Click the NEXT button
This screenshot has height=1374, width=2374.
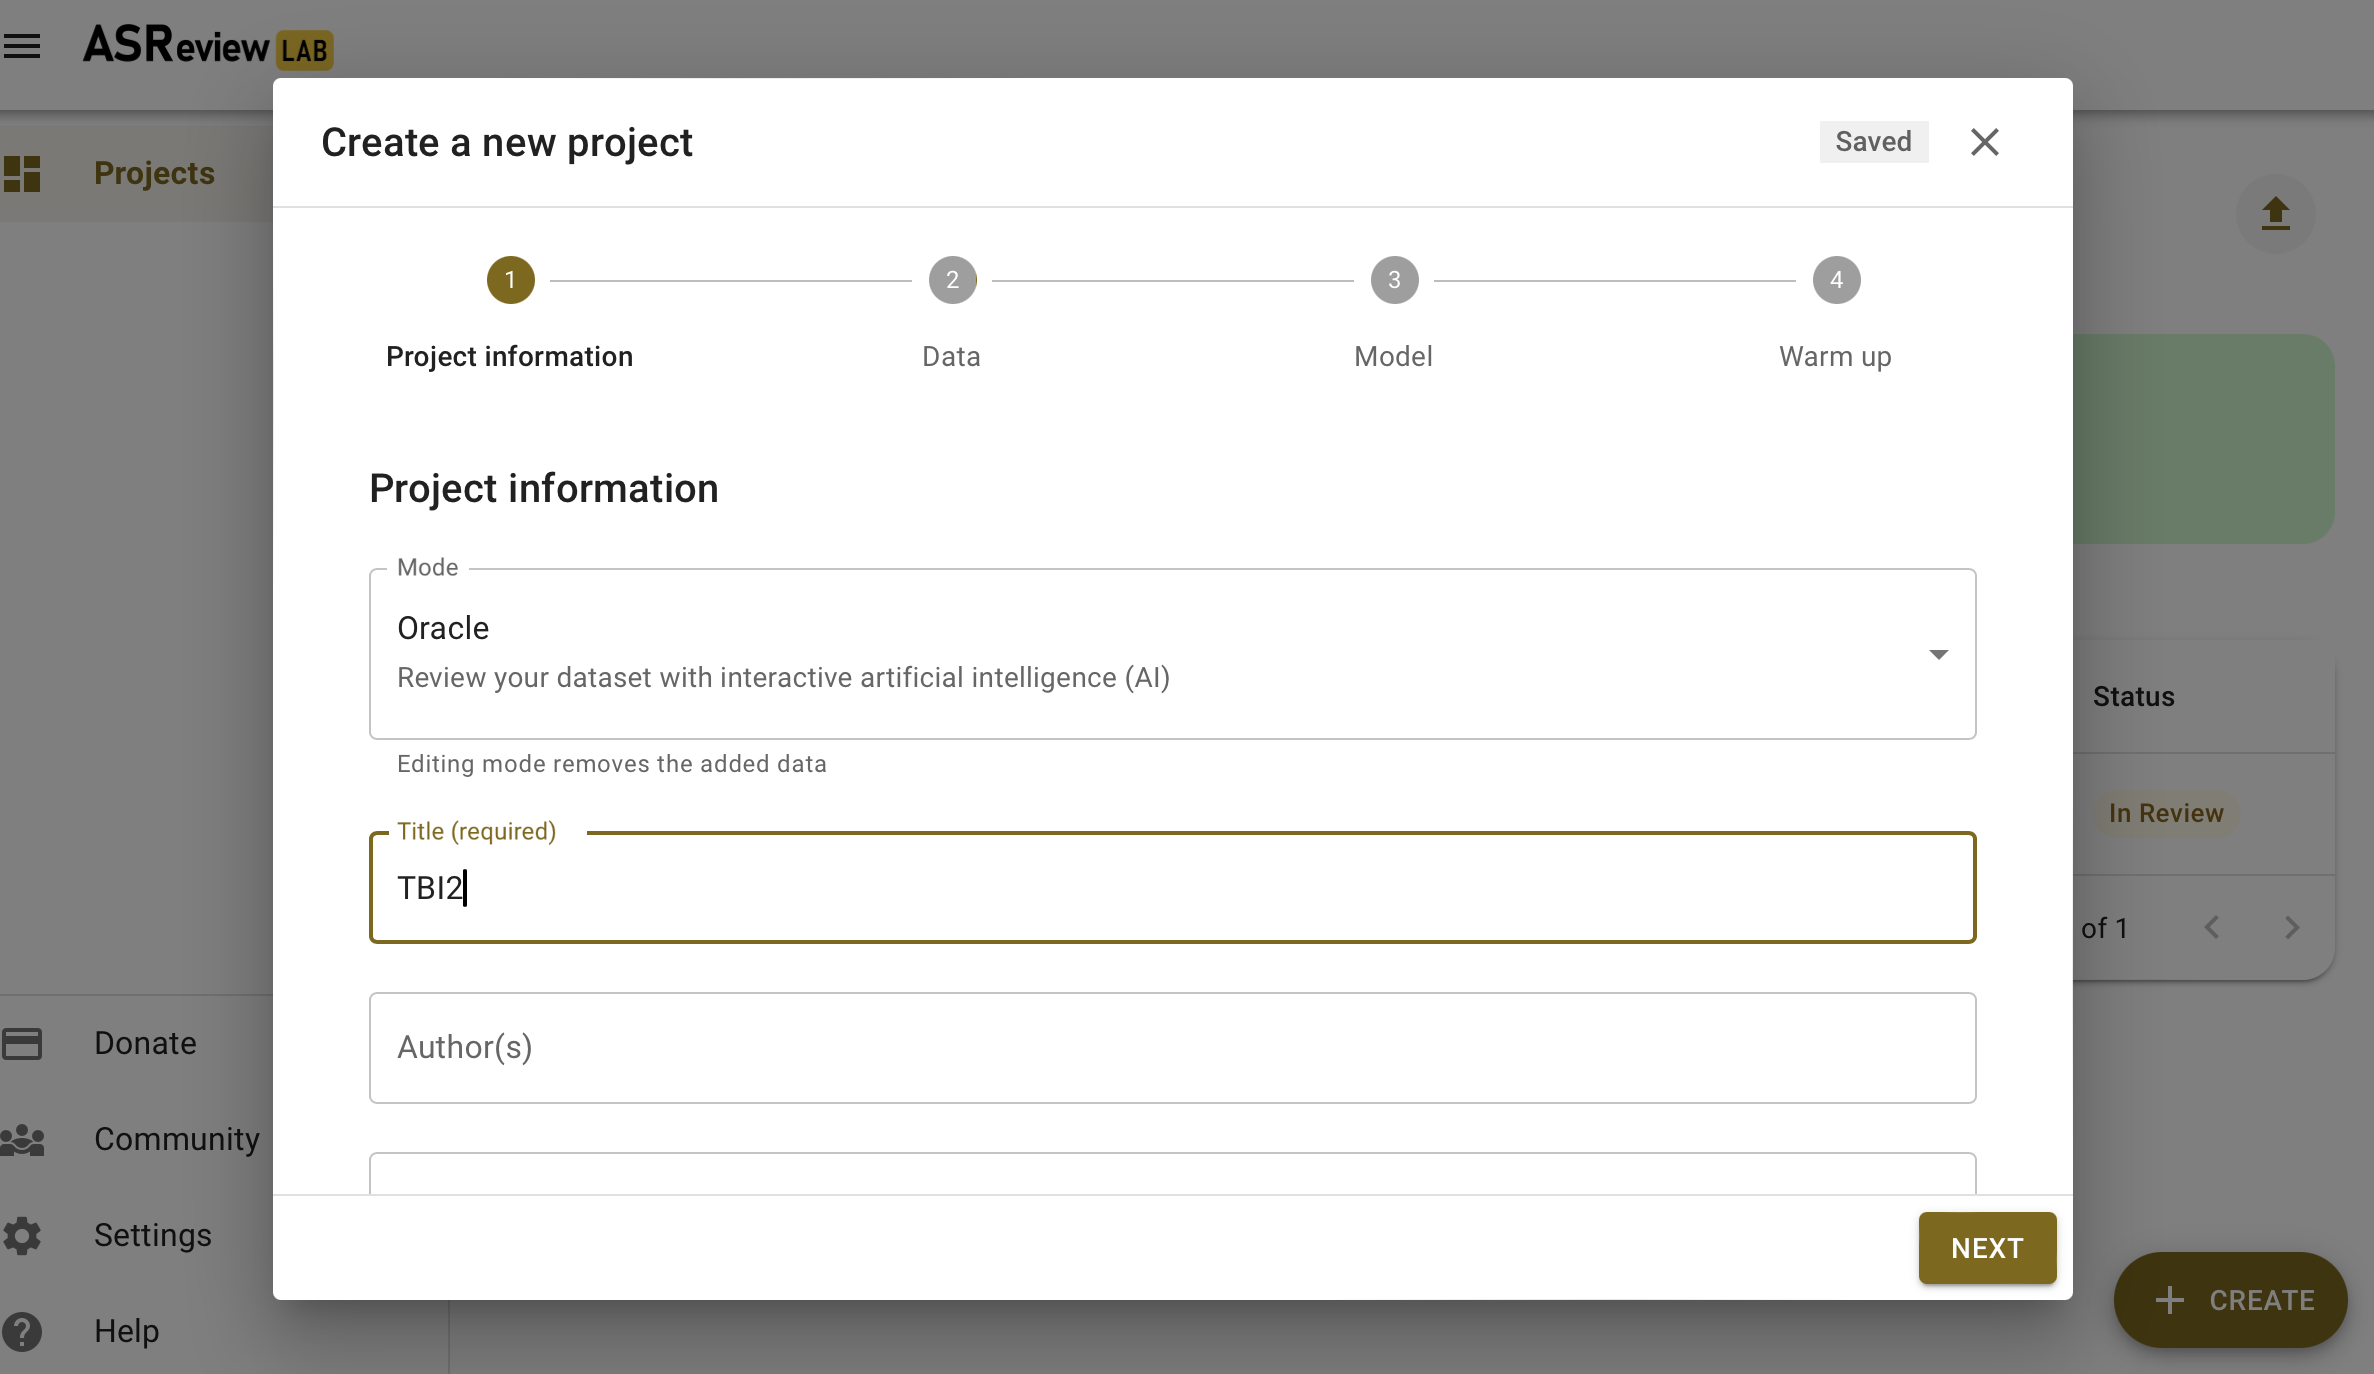[x=1986, y=1247]
